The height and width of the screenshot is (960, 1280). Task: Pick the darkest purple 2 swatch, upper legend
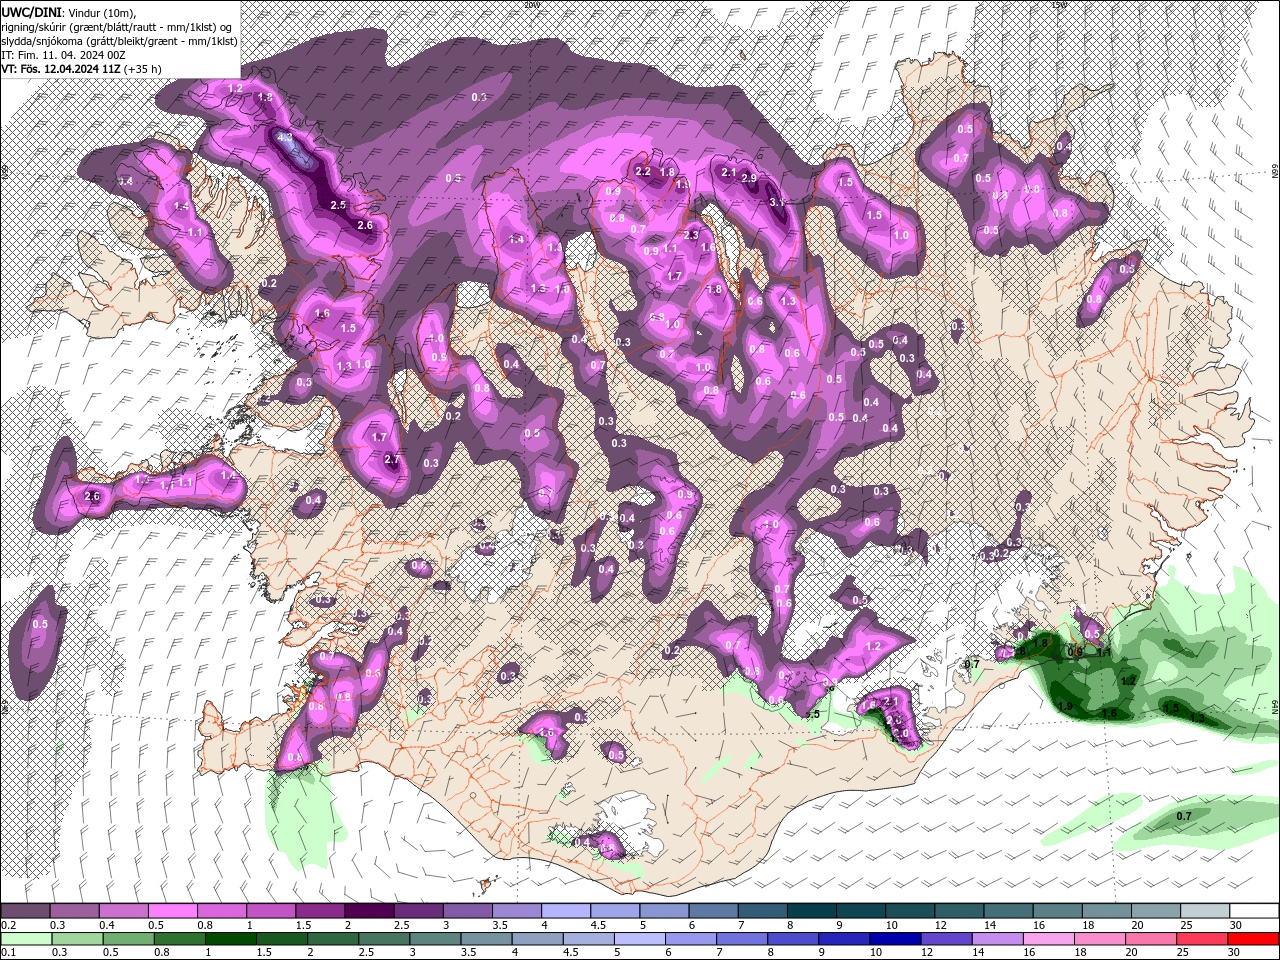click(x=369, y=911)
